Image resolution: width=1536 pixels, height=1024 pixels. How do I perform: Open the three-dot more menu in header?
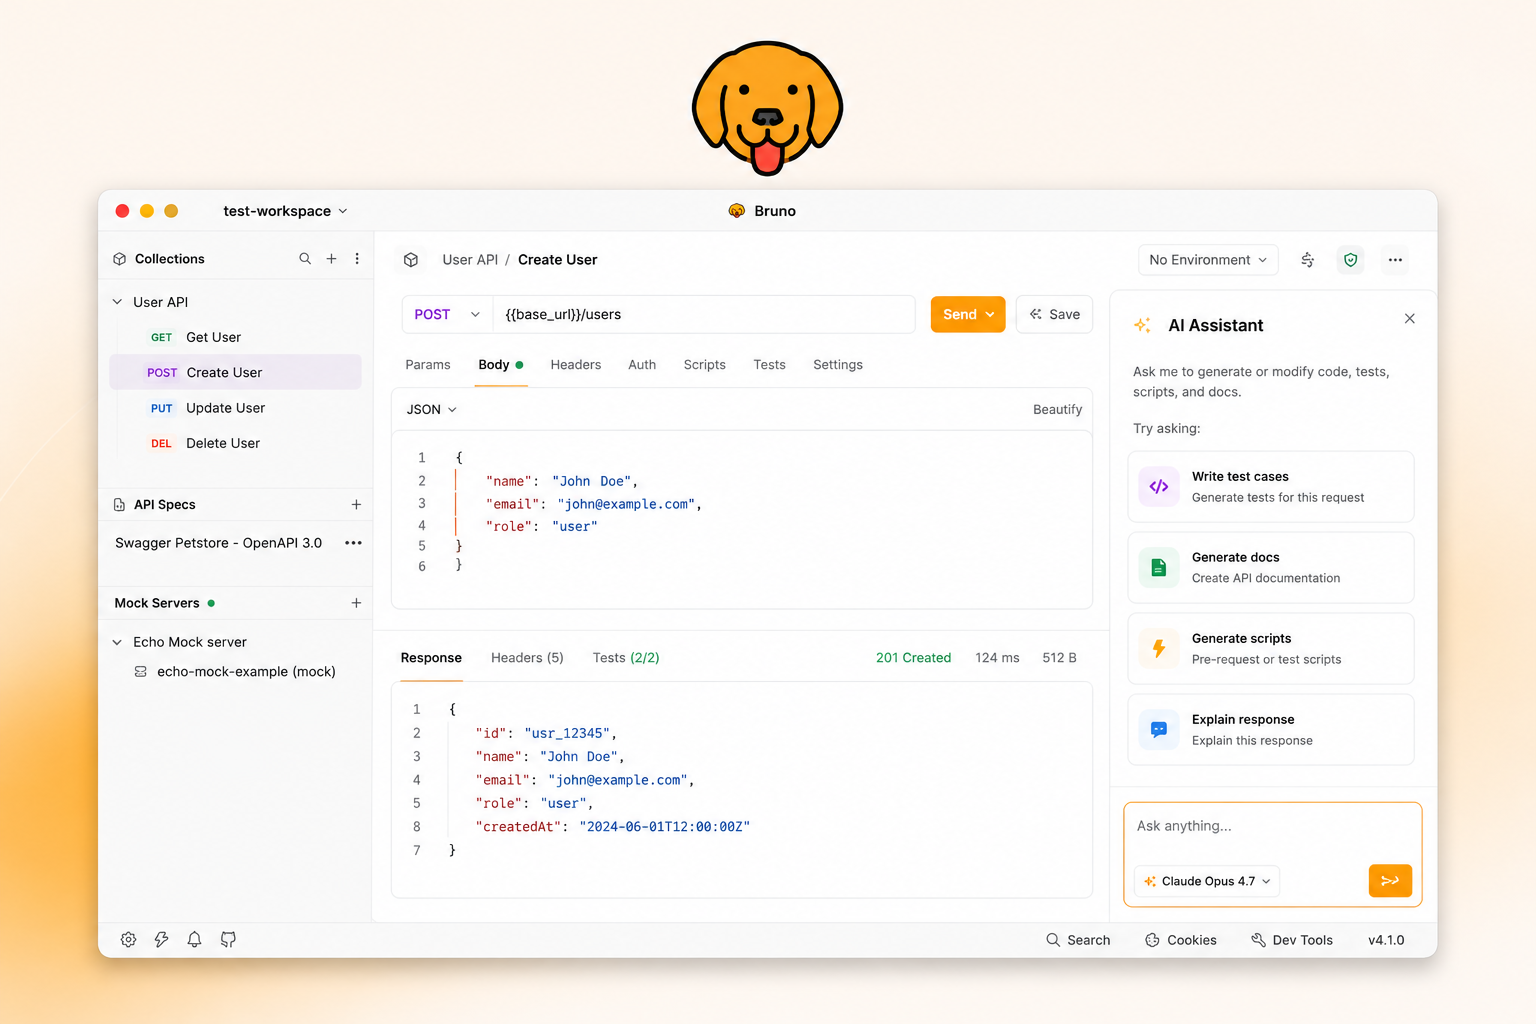[x=1395, y=260]
